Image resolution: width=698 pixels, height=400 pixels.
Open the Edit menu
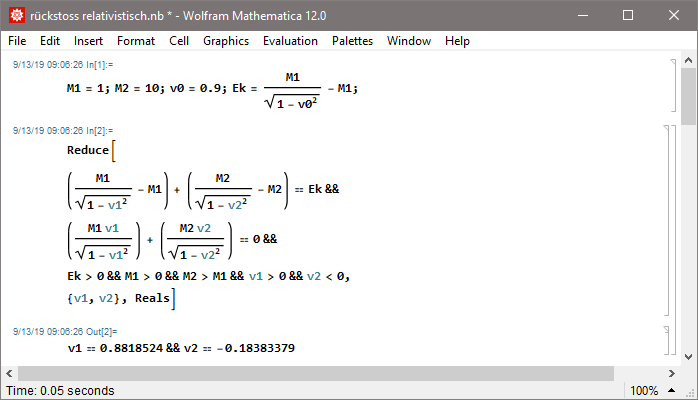pyautogui.click(x=50, y=41)
